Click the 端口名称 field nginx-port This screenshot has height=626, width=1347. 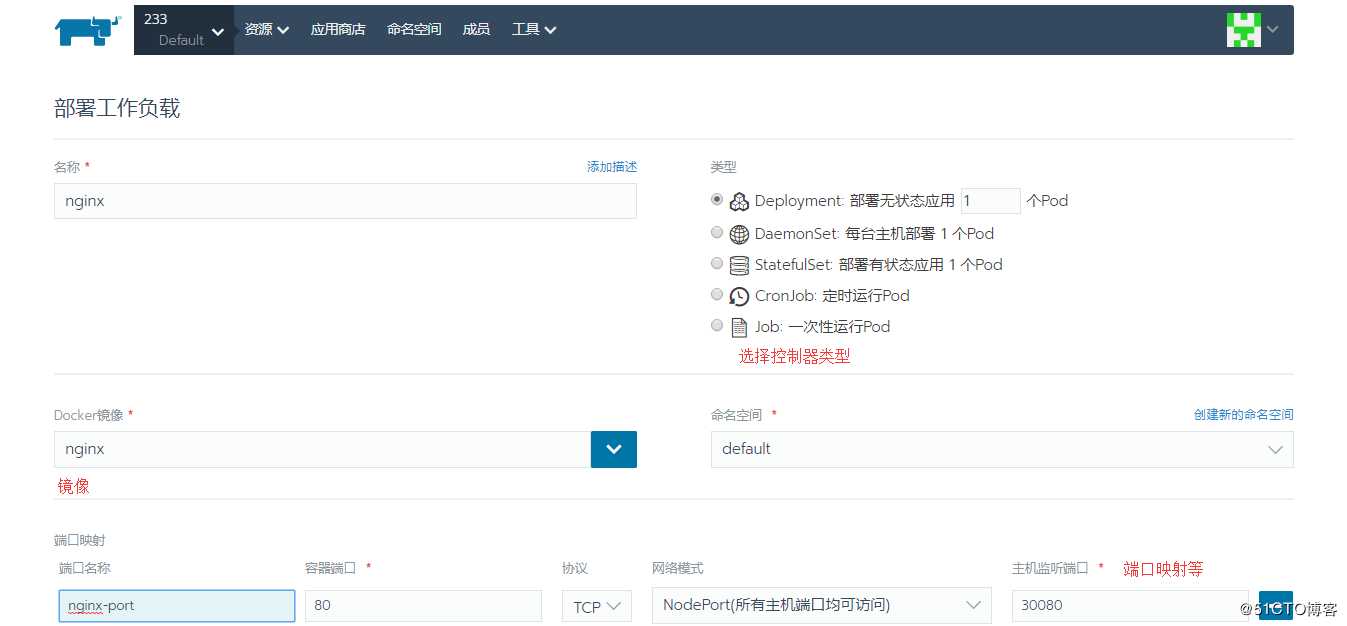[x=177, y=606]
